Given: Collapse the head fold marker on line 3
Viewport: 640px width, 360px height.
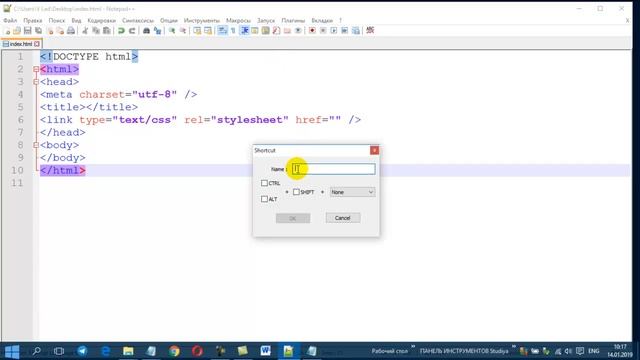Looking at the screenshot, I should [36, 82].
